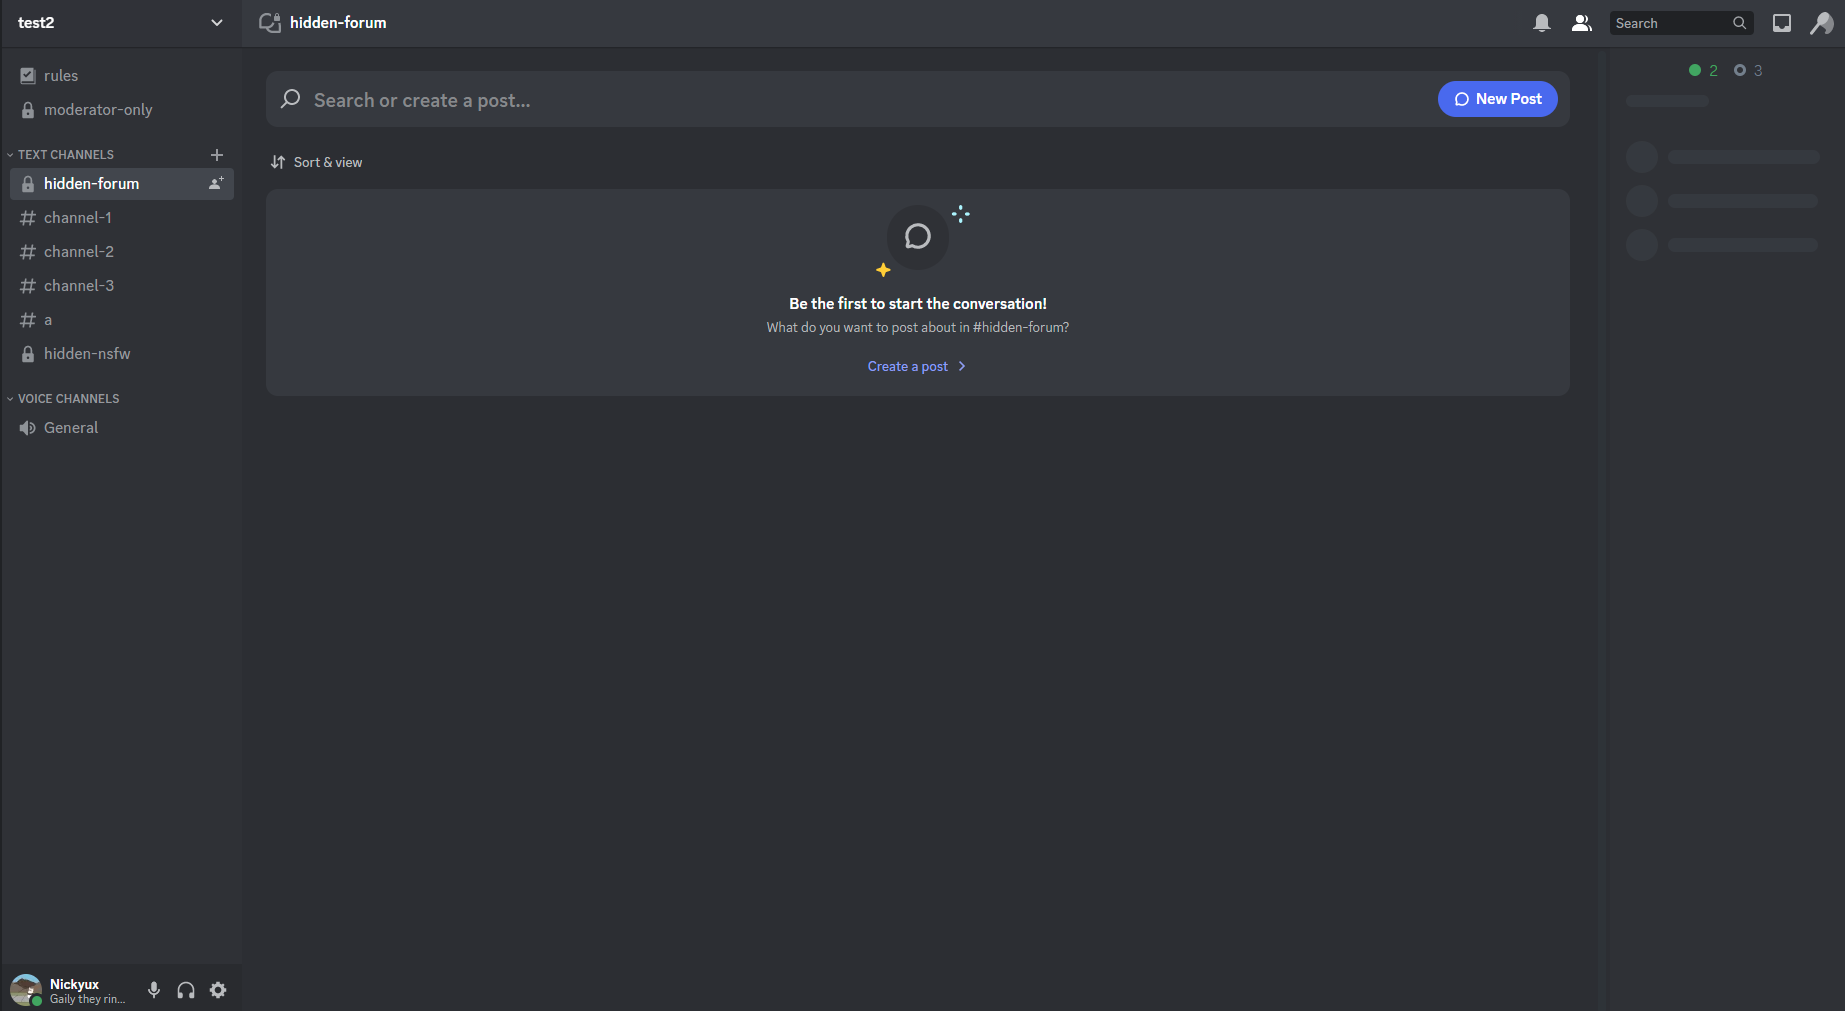Open the inbox icon
Viewport: 1845px width, 1011px height.
[x=1782, y=23]
